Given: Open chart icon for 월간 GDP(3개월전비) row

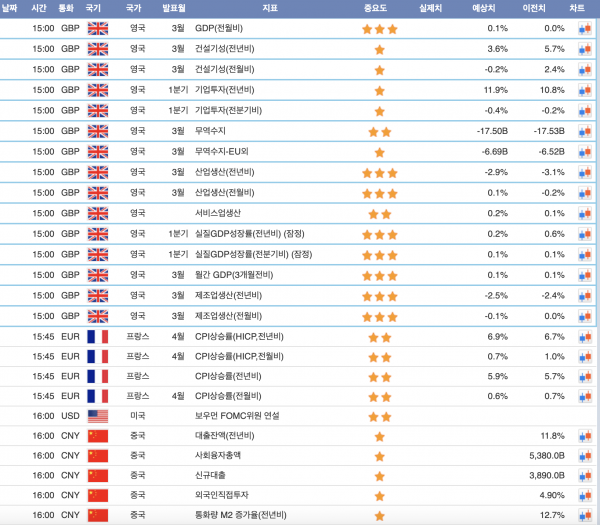Looking at the screenshot, I should (x=585, y=275).
